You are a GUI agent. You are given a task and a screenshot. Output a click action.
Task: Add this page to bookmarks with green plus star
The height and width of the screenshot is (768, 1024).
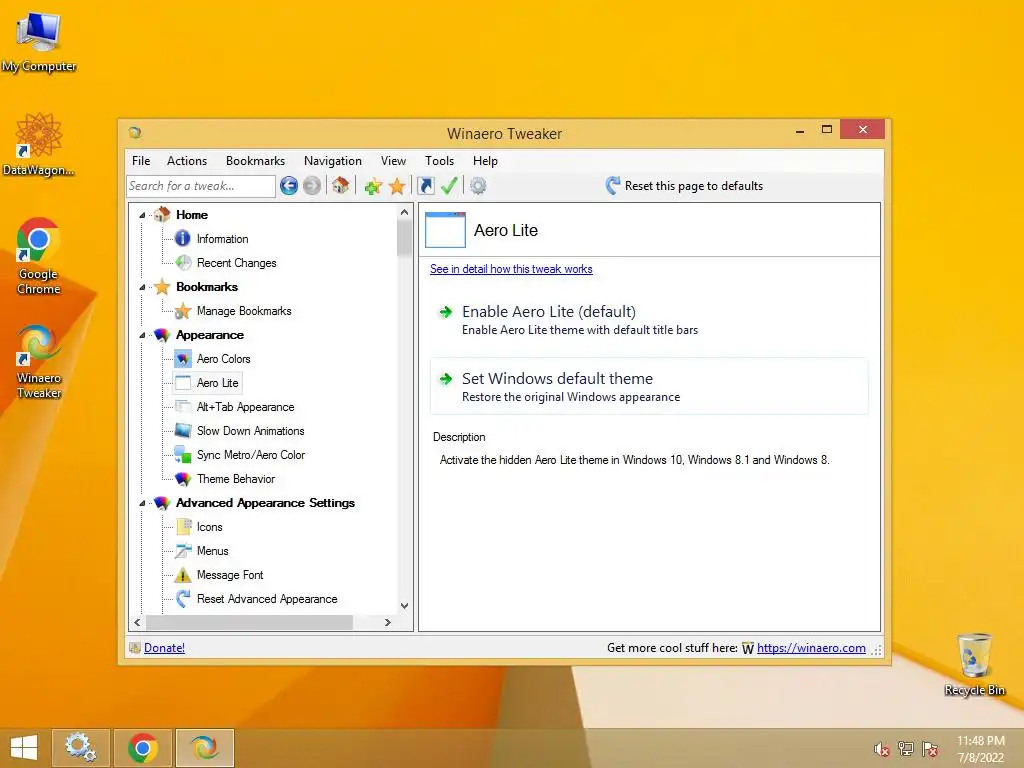(373, 186)
